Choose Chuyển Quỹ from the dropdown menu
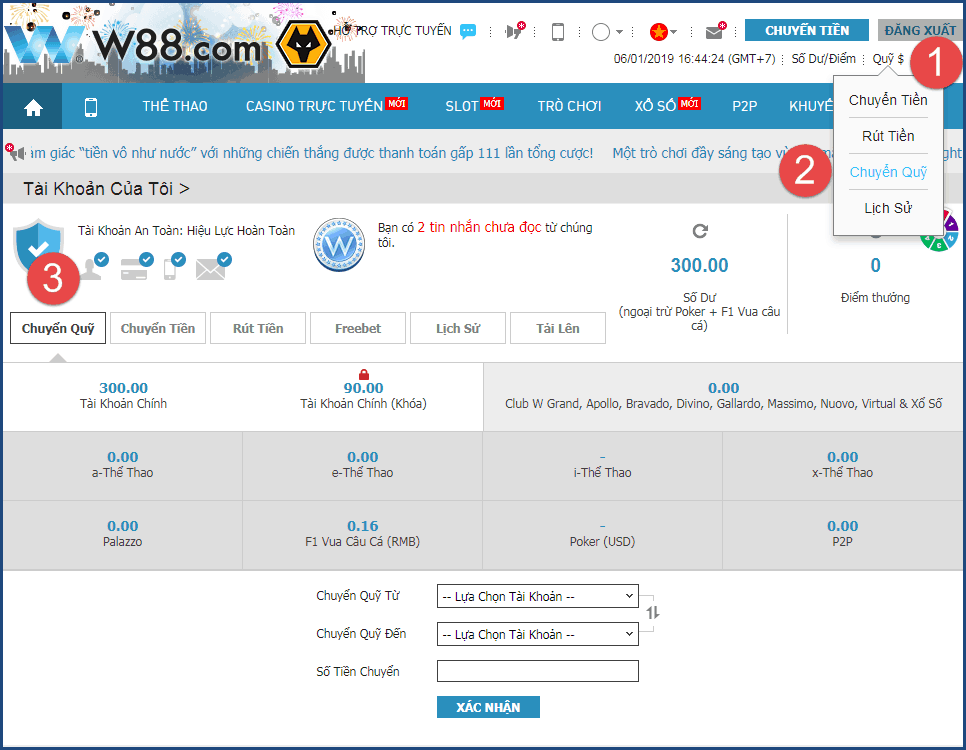The image size is (966, 750). pyautogui.click(x=888, y=172)
